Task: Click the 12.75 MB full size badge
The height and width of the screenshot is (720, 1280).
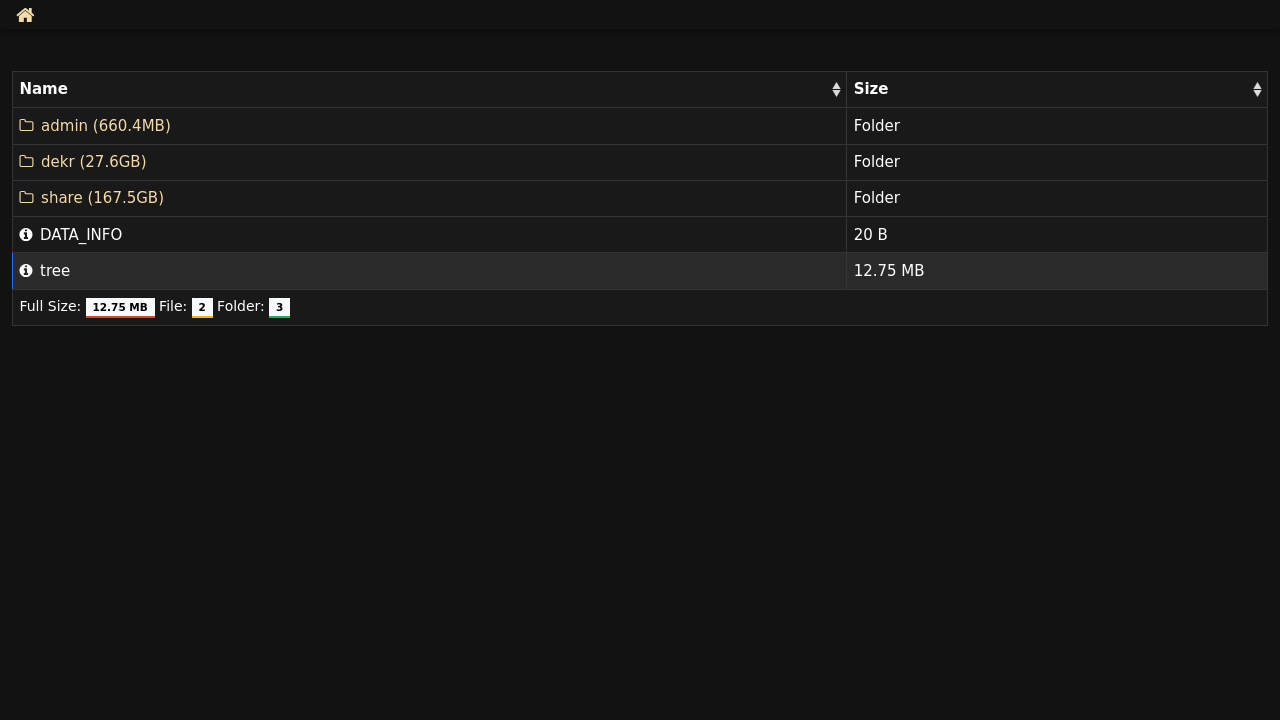Action: (x=120, y=308)
